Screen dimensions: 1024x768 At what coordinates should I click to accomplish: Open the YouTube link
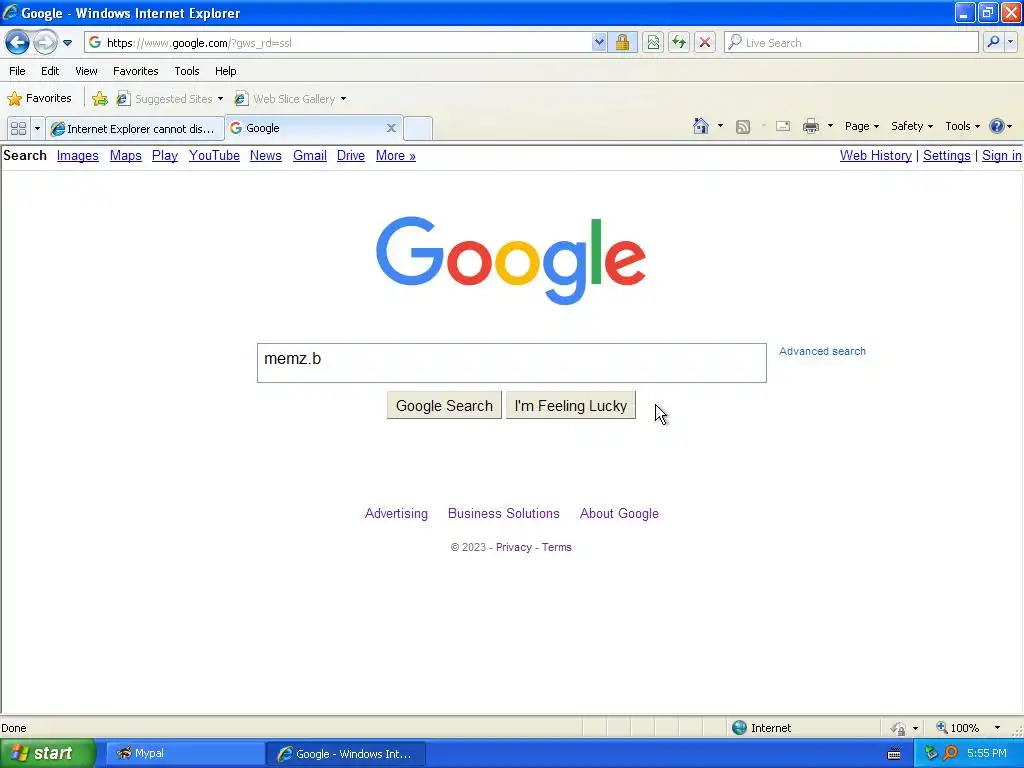[x=214, y=155]
